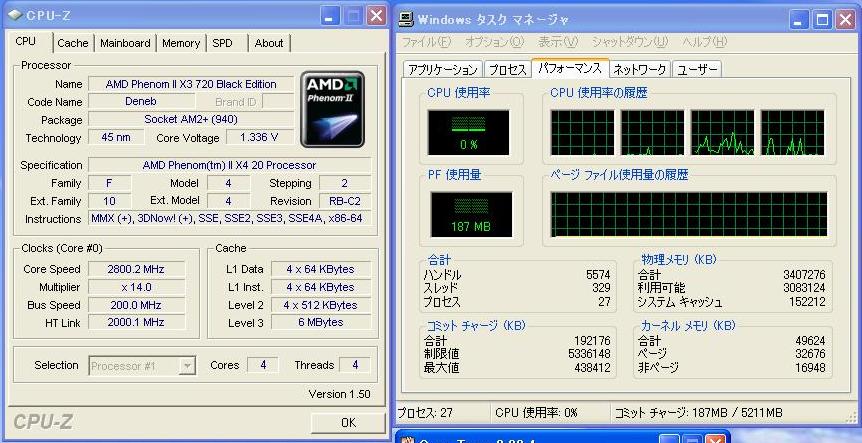Open the ファイル(F) menu in Task Manager
The height and width of the screenshot is (443, 862).
click(x=426, y=42)
